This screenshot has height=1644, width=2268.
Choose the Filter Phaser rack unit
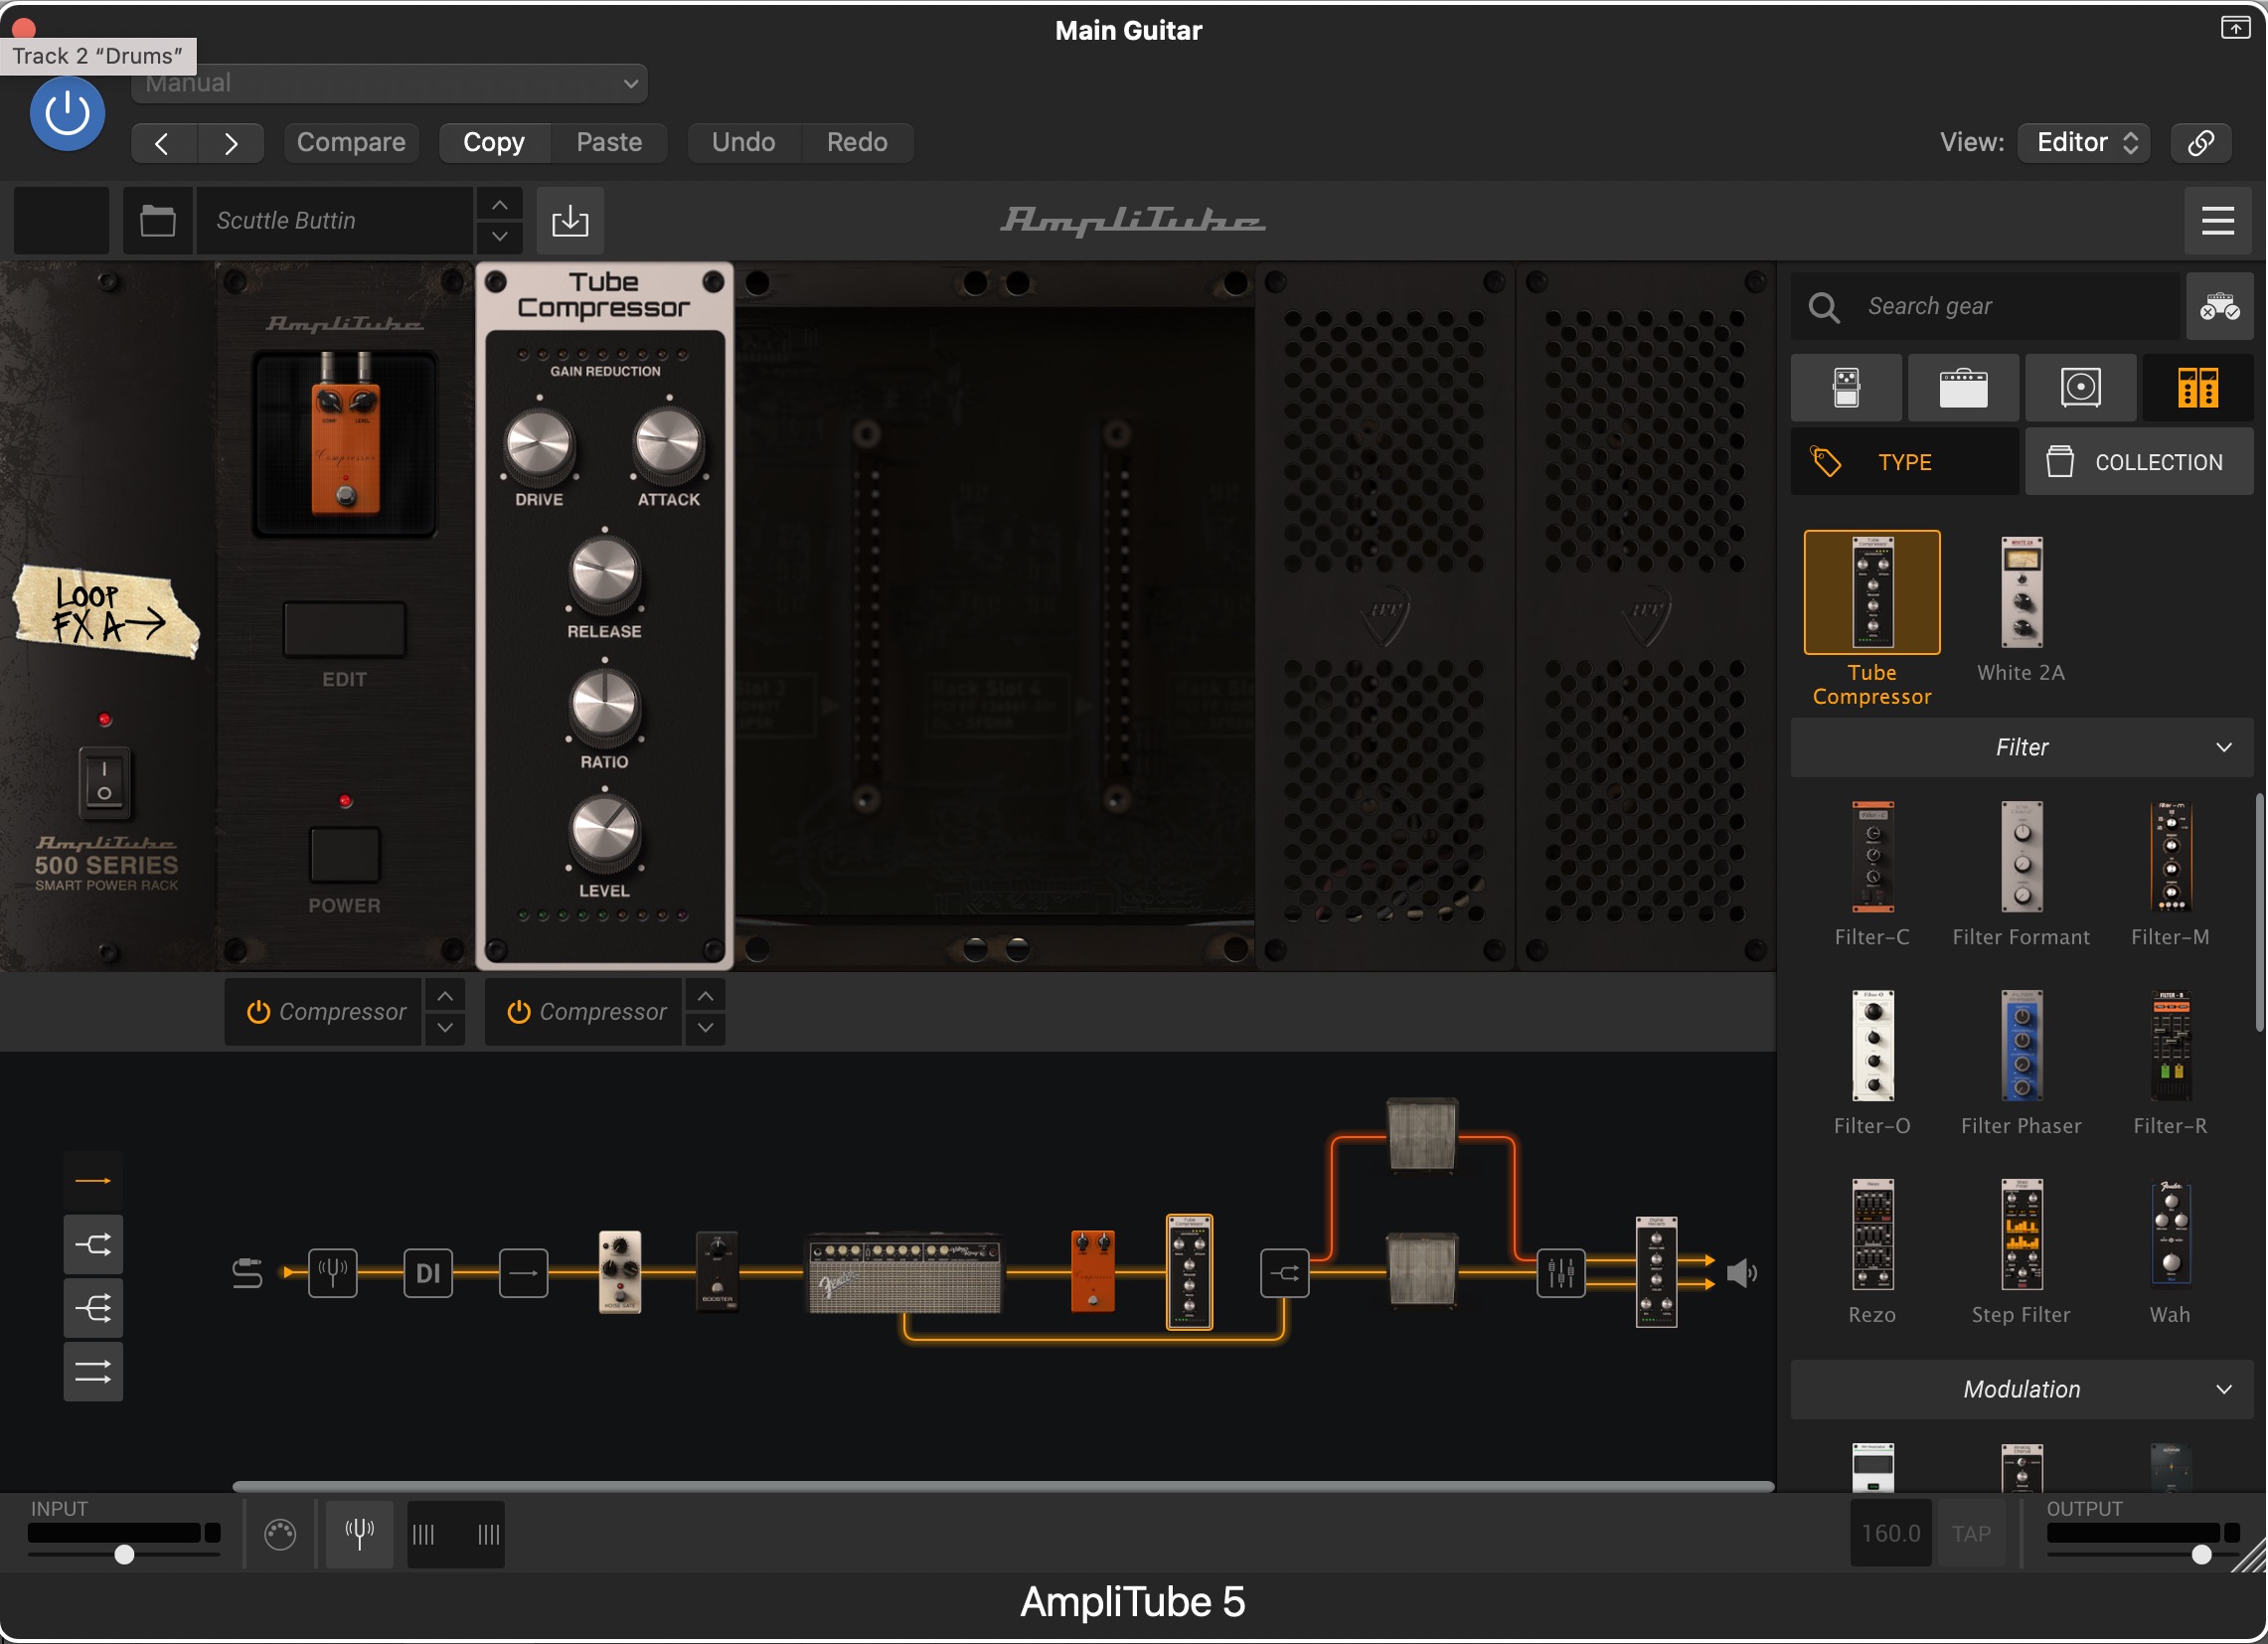click(2021, 1046)
